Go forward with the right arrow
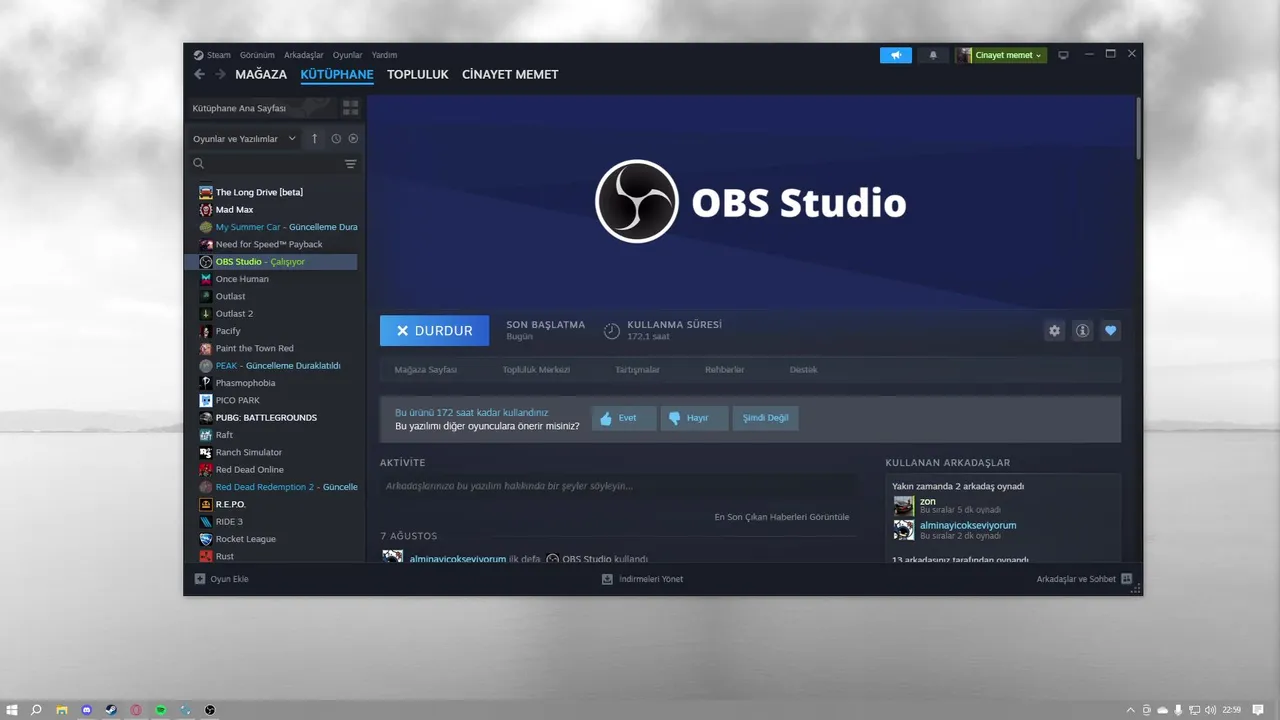Screen dimensions: 1280x720 [x=219, y=74]
